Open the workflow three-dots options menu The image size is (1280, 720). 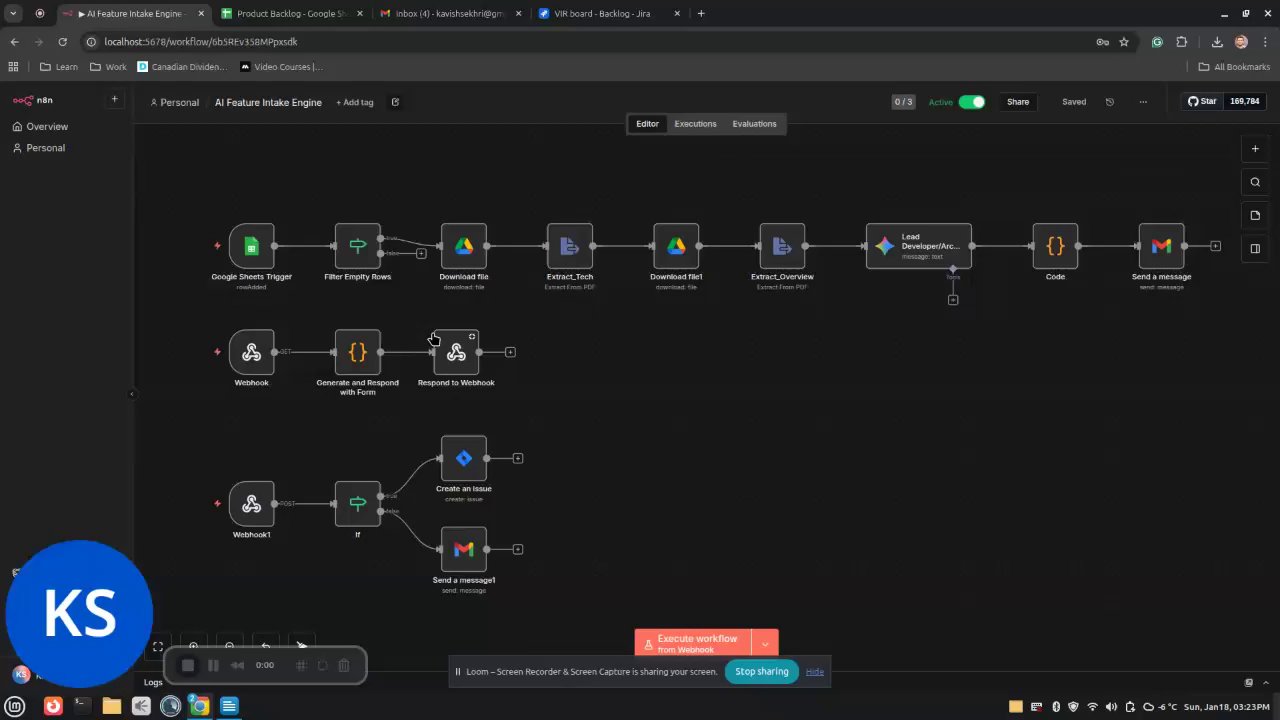(x=1143, y=102)
